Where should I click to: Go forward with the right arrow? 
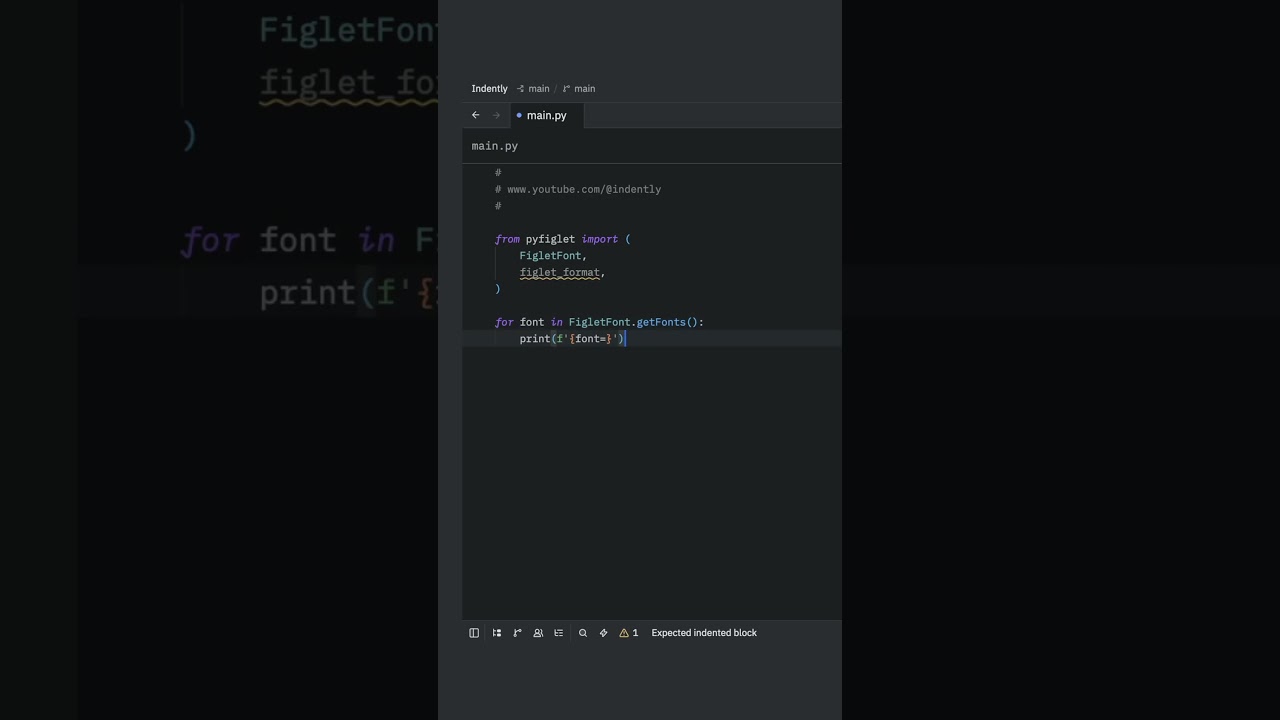tap(496, 115)
